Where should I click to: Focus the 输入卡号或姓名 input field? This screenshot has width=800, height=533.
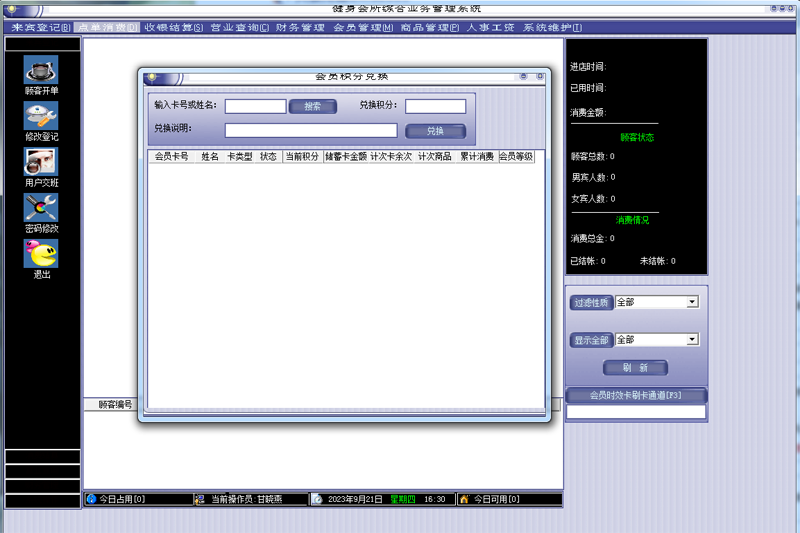coord(255,106)
